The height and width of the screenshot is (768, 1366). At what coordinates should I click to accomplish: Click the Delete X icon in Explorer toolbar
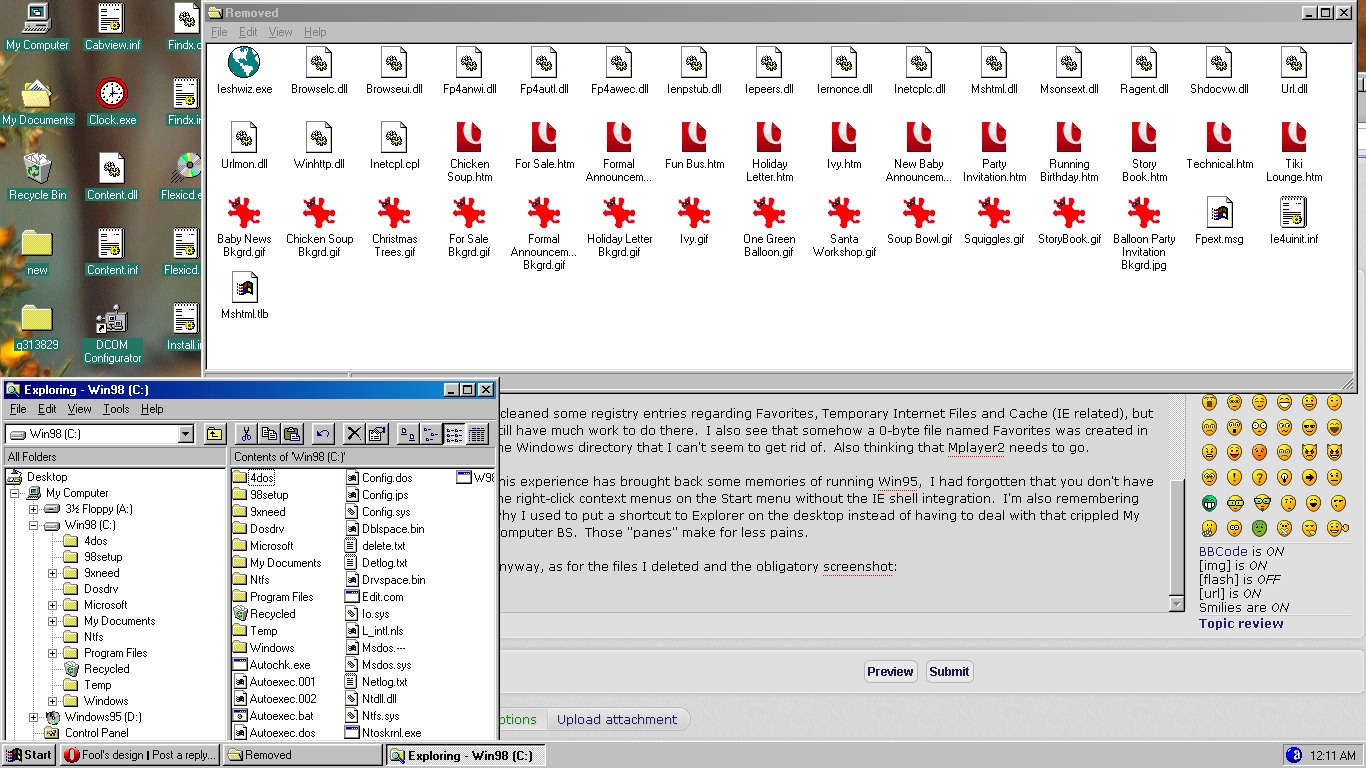pyautogui.click(x=354, y=434)
